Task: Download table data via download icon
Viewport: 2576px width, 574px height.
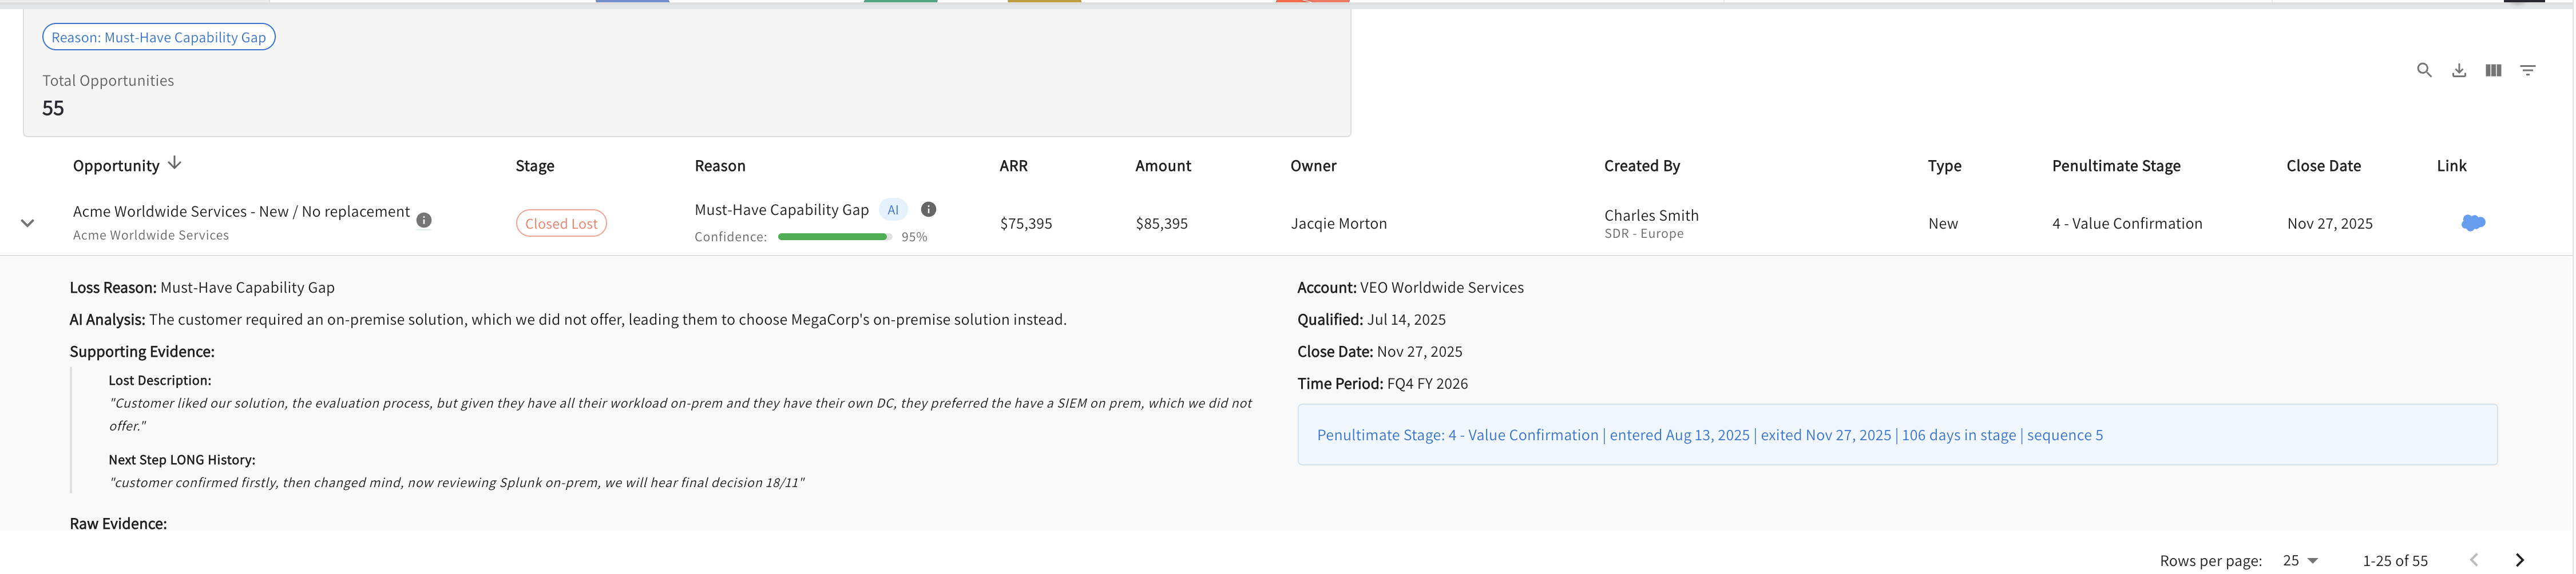Action: pyautogui.click(x=2459, y=70)
